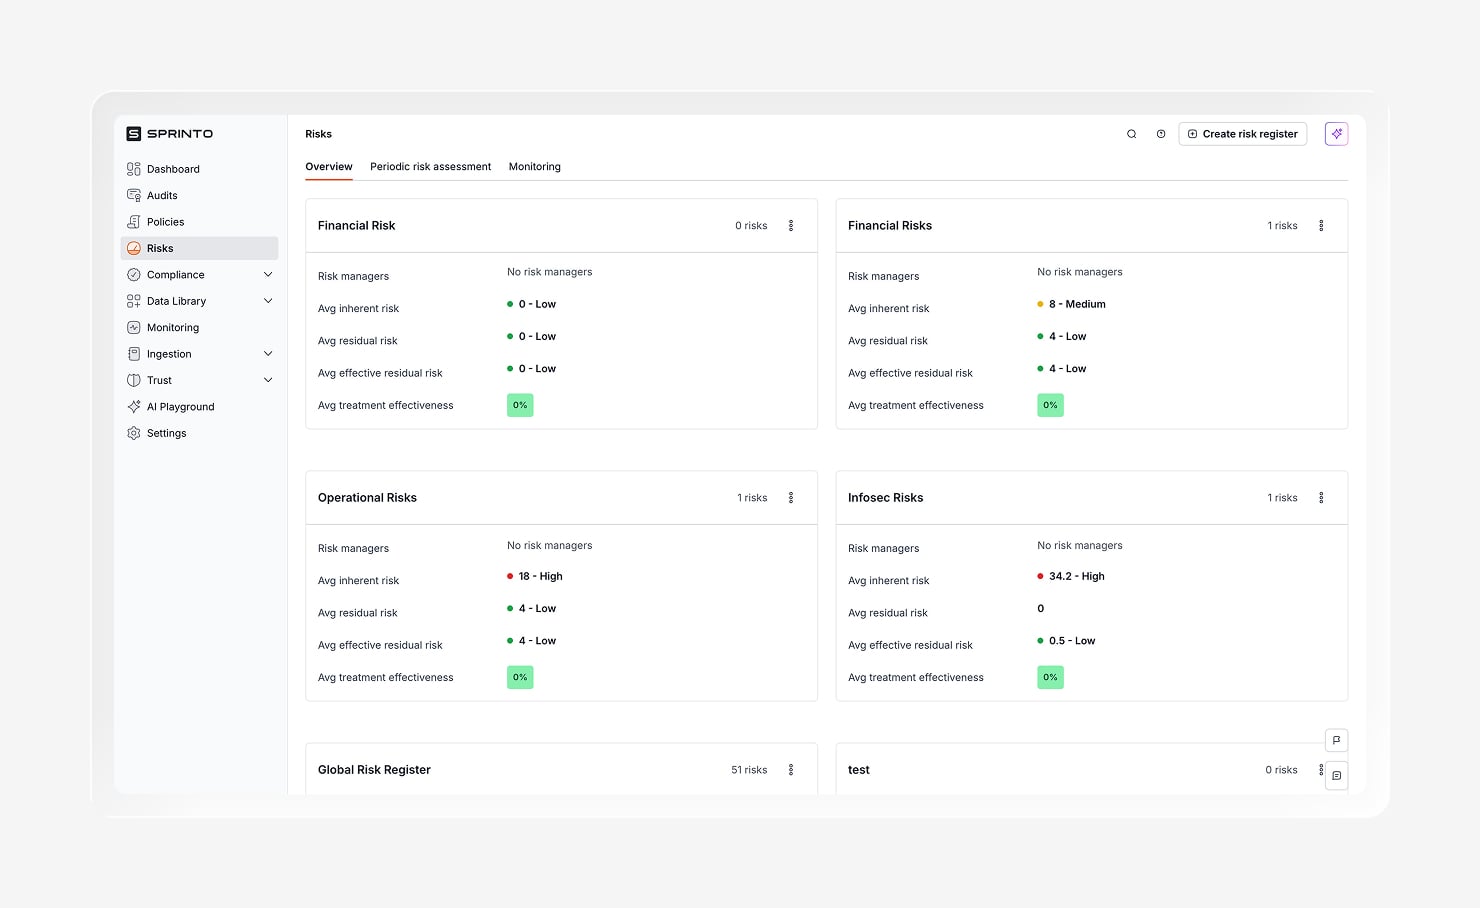Expand the Compliance menu chevron

[x=268, y=274]
